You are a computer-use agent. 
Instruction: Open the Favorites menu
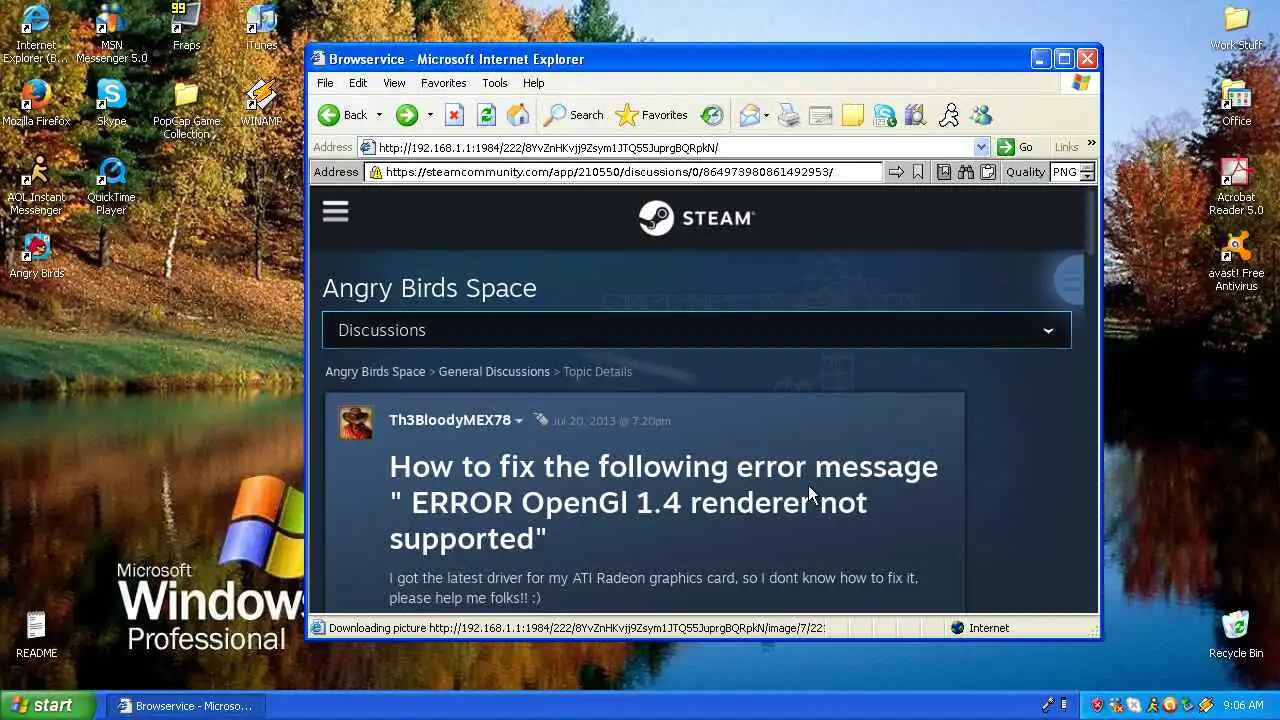[443, 83]
